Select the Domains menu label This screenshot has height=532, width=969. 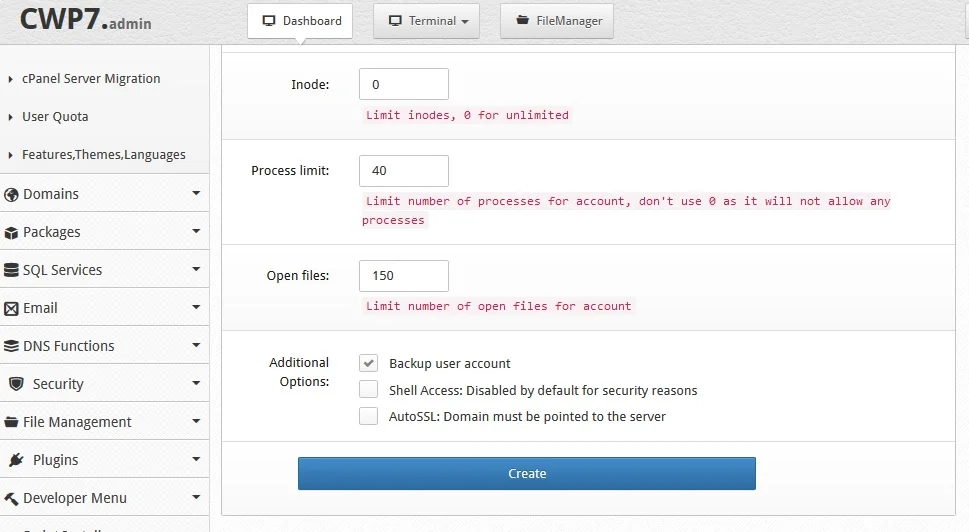pos(51,194)
